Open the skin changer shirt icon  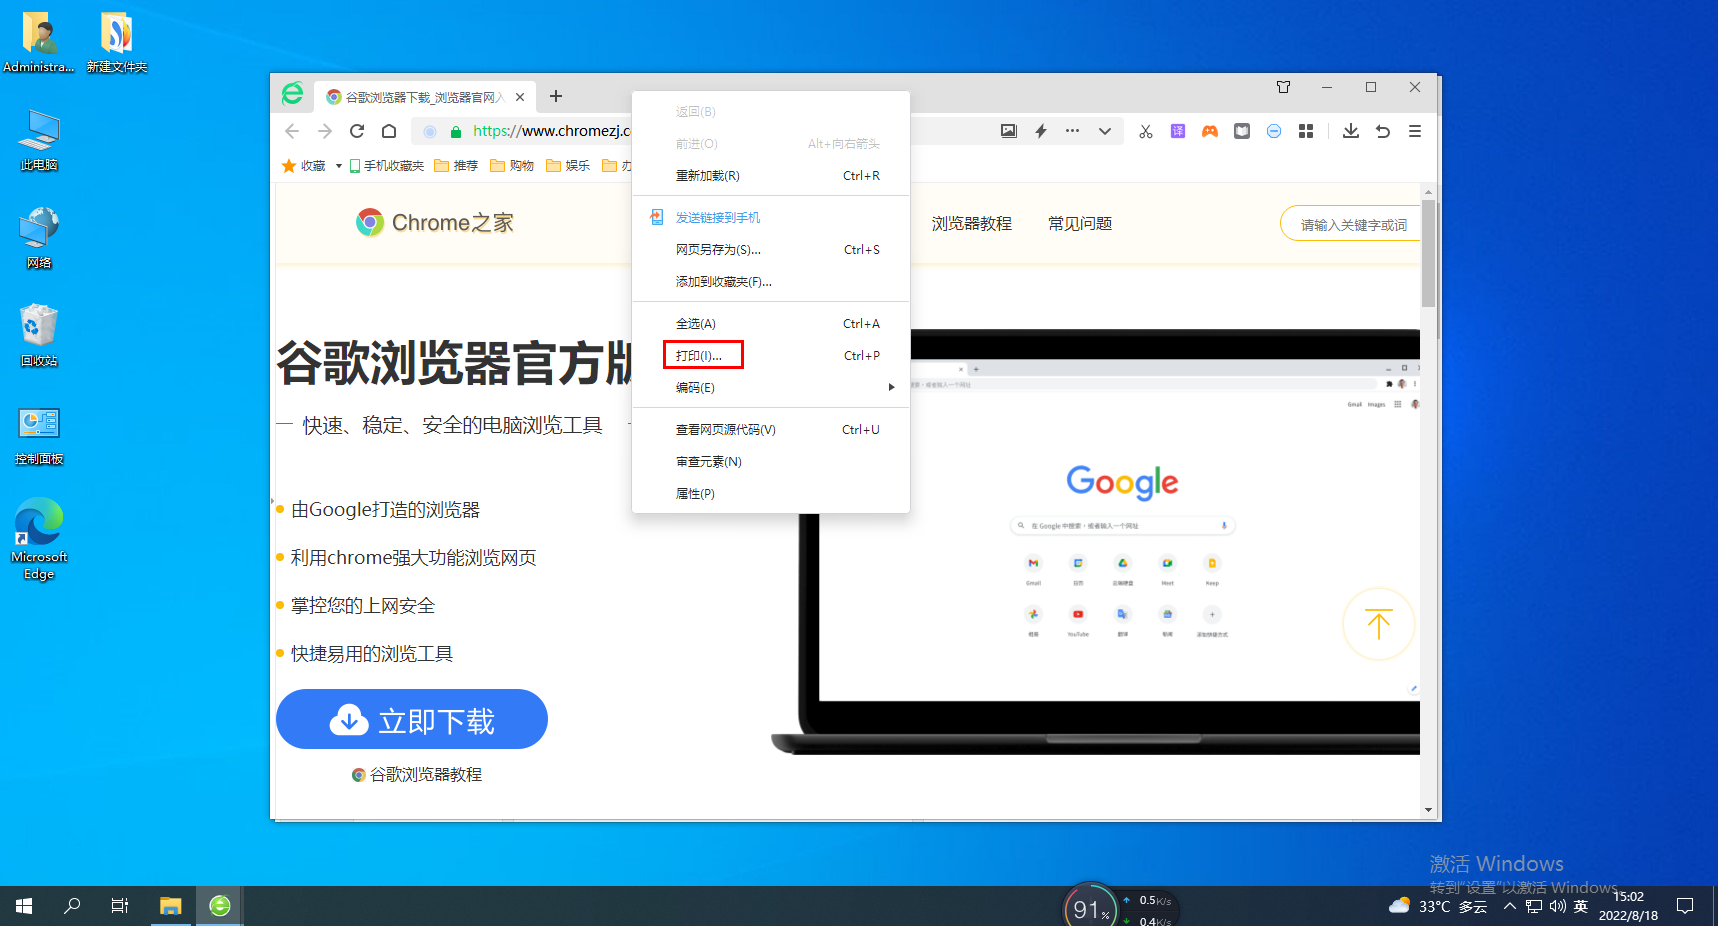coord(1283,87)
